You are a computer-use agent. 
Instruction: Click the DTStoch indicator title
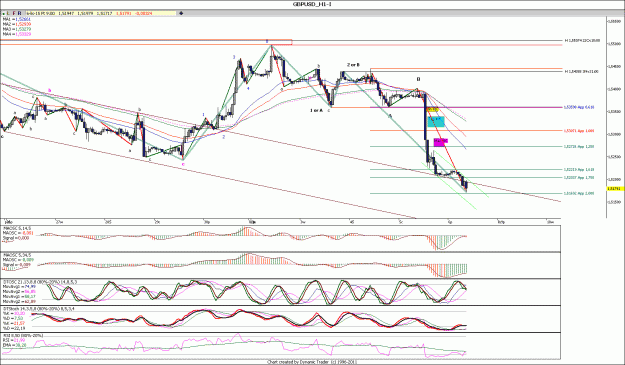click(38, 309)
